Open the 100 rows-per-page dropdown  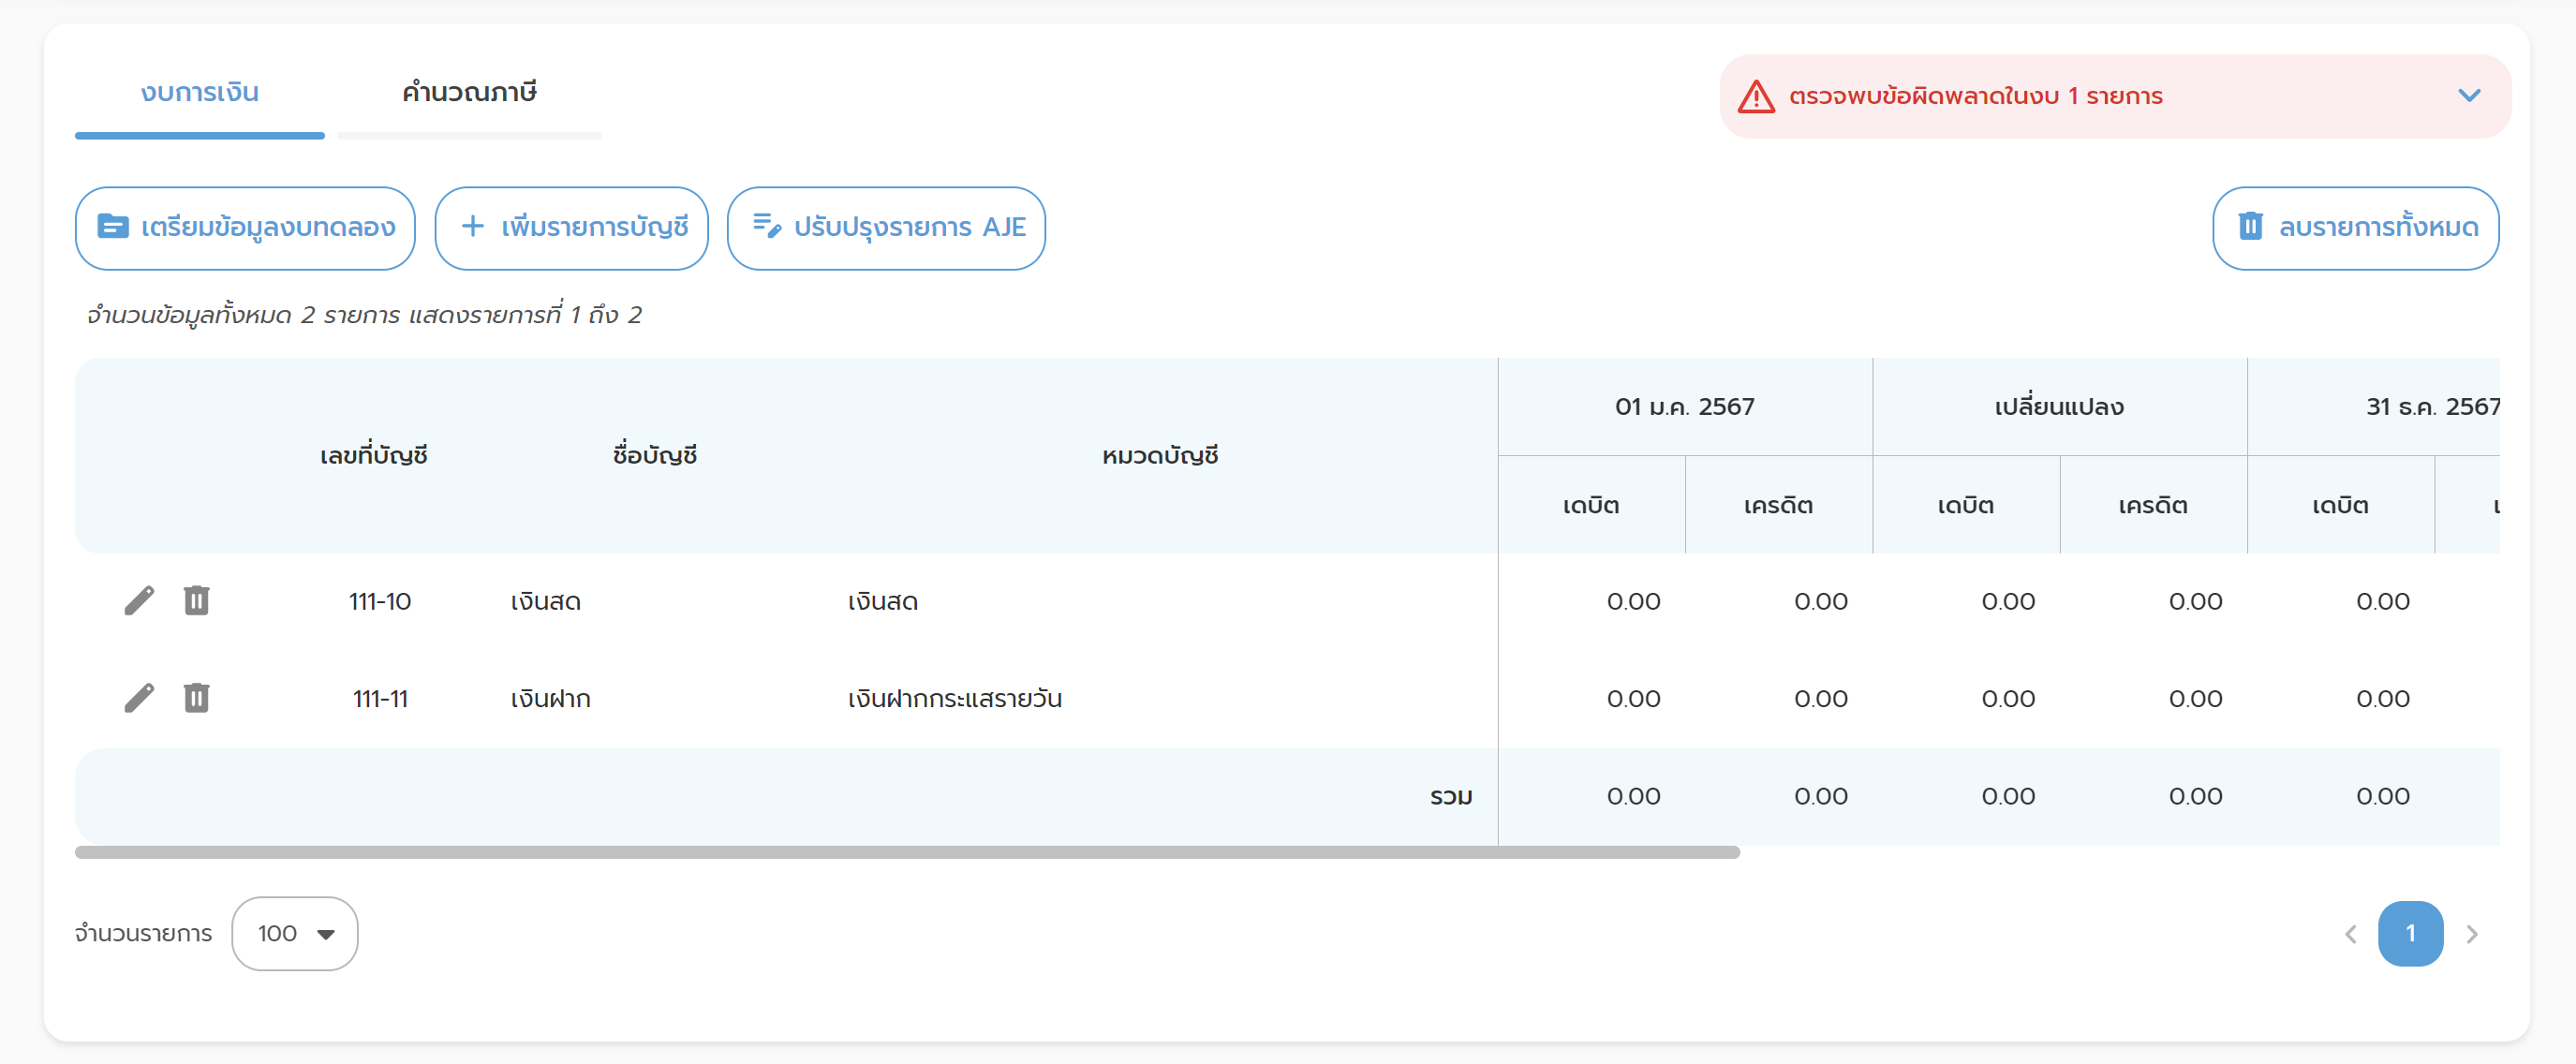pyautogui.click(x=295, y=933)
